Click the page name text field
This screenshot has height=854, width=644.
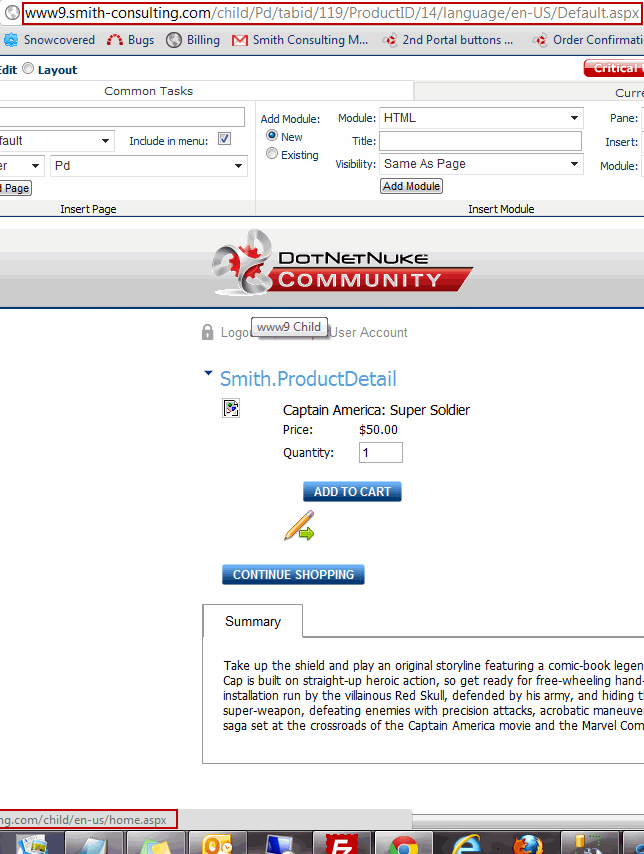[122, 117]
